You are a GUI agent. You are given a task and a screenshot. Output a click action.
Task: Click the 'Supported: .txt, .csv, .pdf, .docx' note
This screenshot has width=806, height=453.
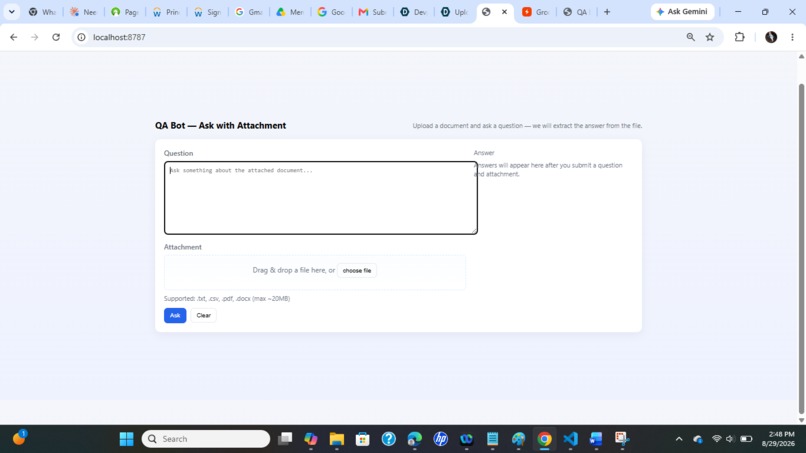click(227, 299)
